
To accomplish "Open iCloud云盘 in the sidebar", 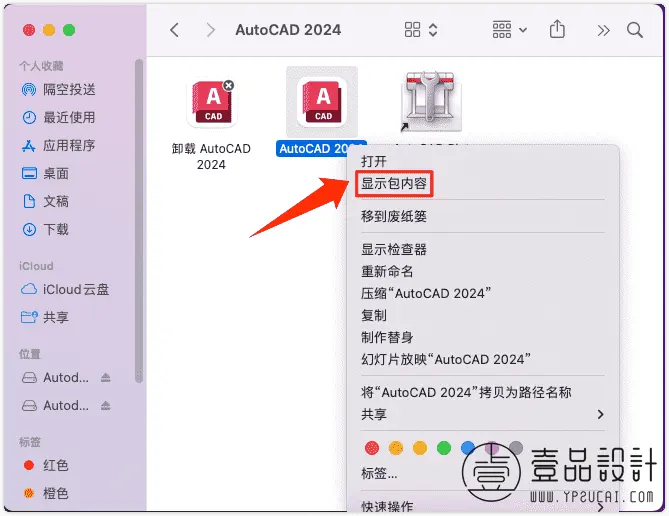I will pos(65,289).
